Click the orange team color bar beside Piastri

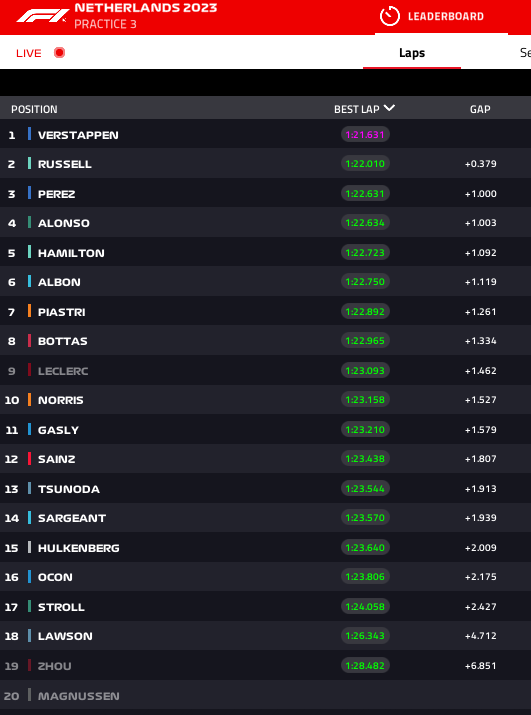pyautogui.click(x=30, y=311)
